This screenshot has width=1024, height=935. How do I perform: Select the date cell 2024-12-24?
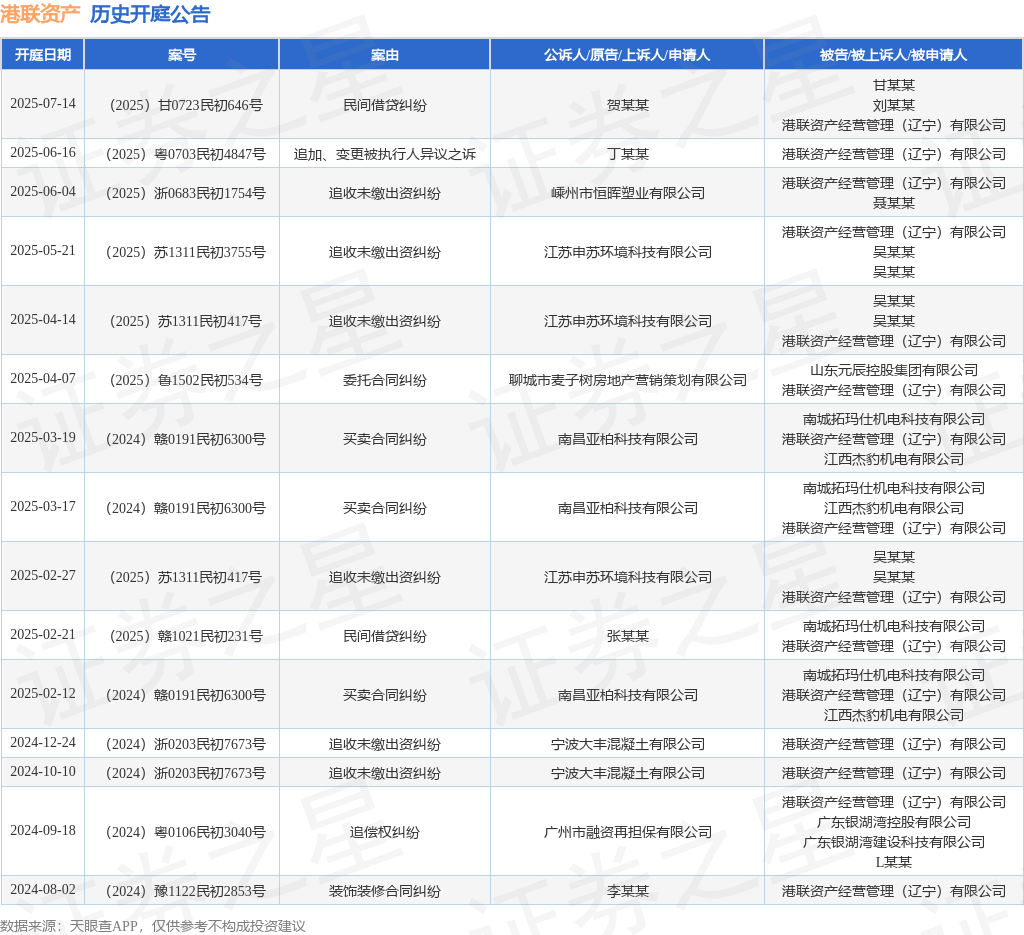point(43,743)
